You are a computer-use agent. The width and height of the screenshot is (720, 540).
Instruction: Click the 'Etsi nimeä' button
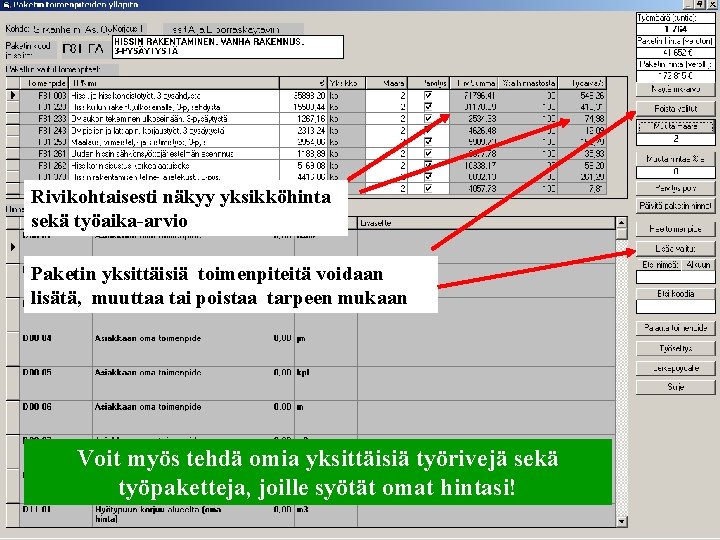click(659, 265)
